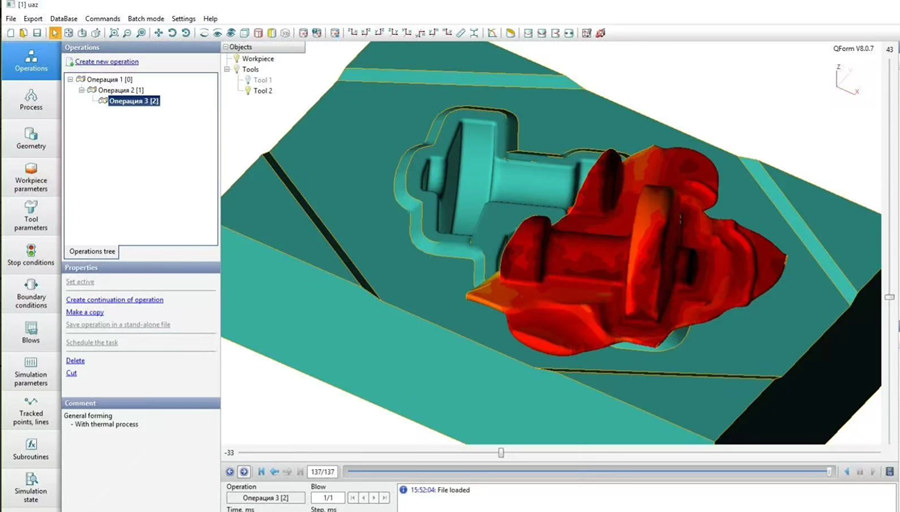Open the Boundary conditions panel
The image size is (900, 512).
pyautogui.click(x=31, y=292)
